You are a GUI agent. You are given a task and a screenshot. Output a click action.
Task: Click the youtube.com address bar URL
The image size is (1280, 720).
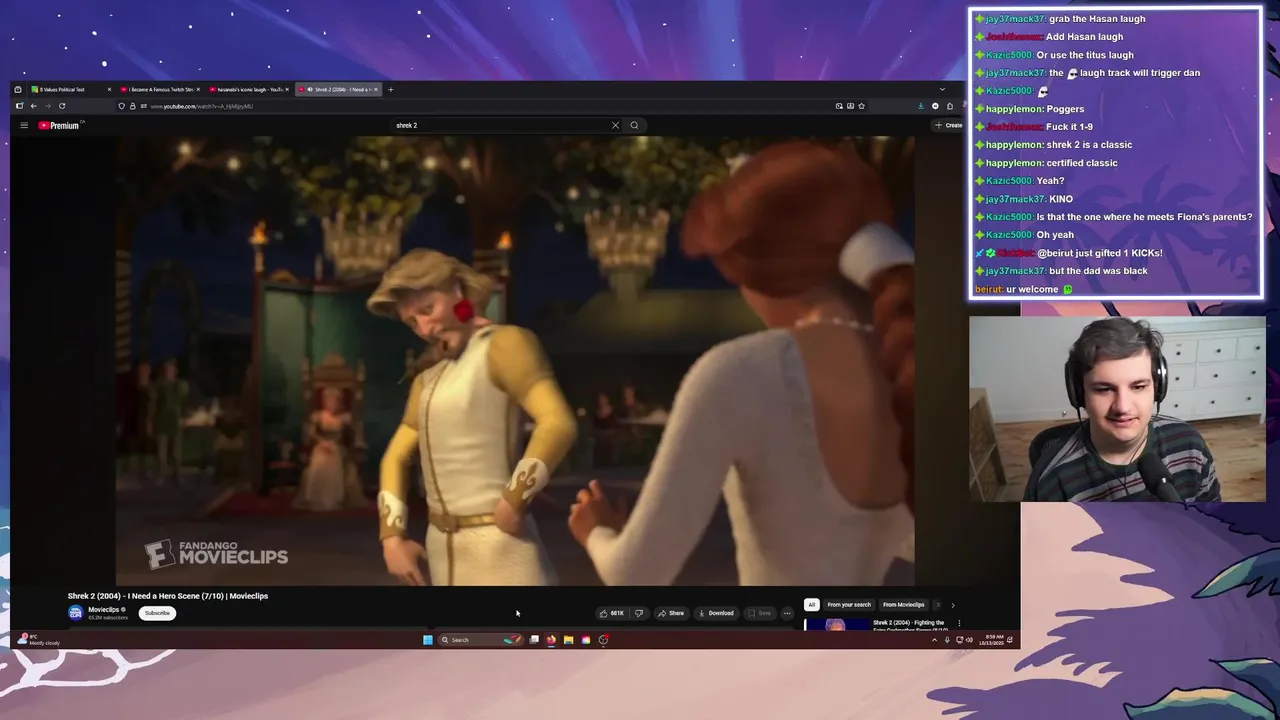click(x=202, y=106)
